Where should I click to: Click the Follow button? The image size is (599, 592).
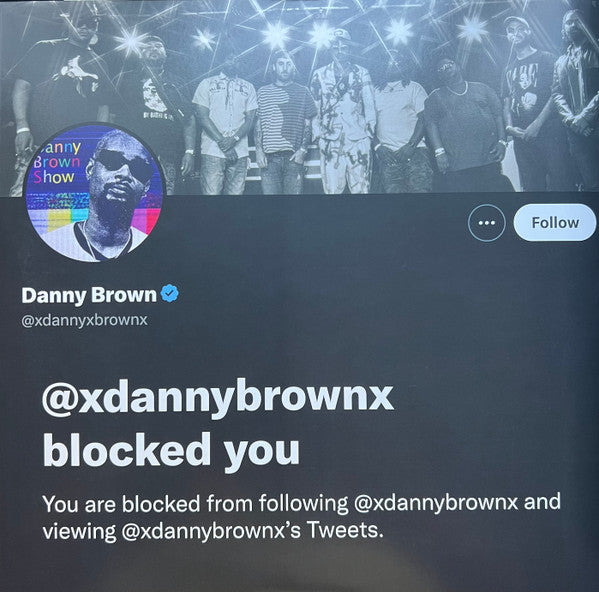coord(555,222)
